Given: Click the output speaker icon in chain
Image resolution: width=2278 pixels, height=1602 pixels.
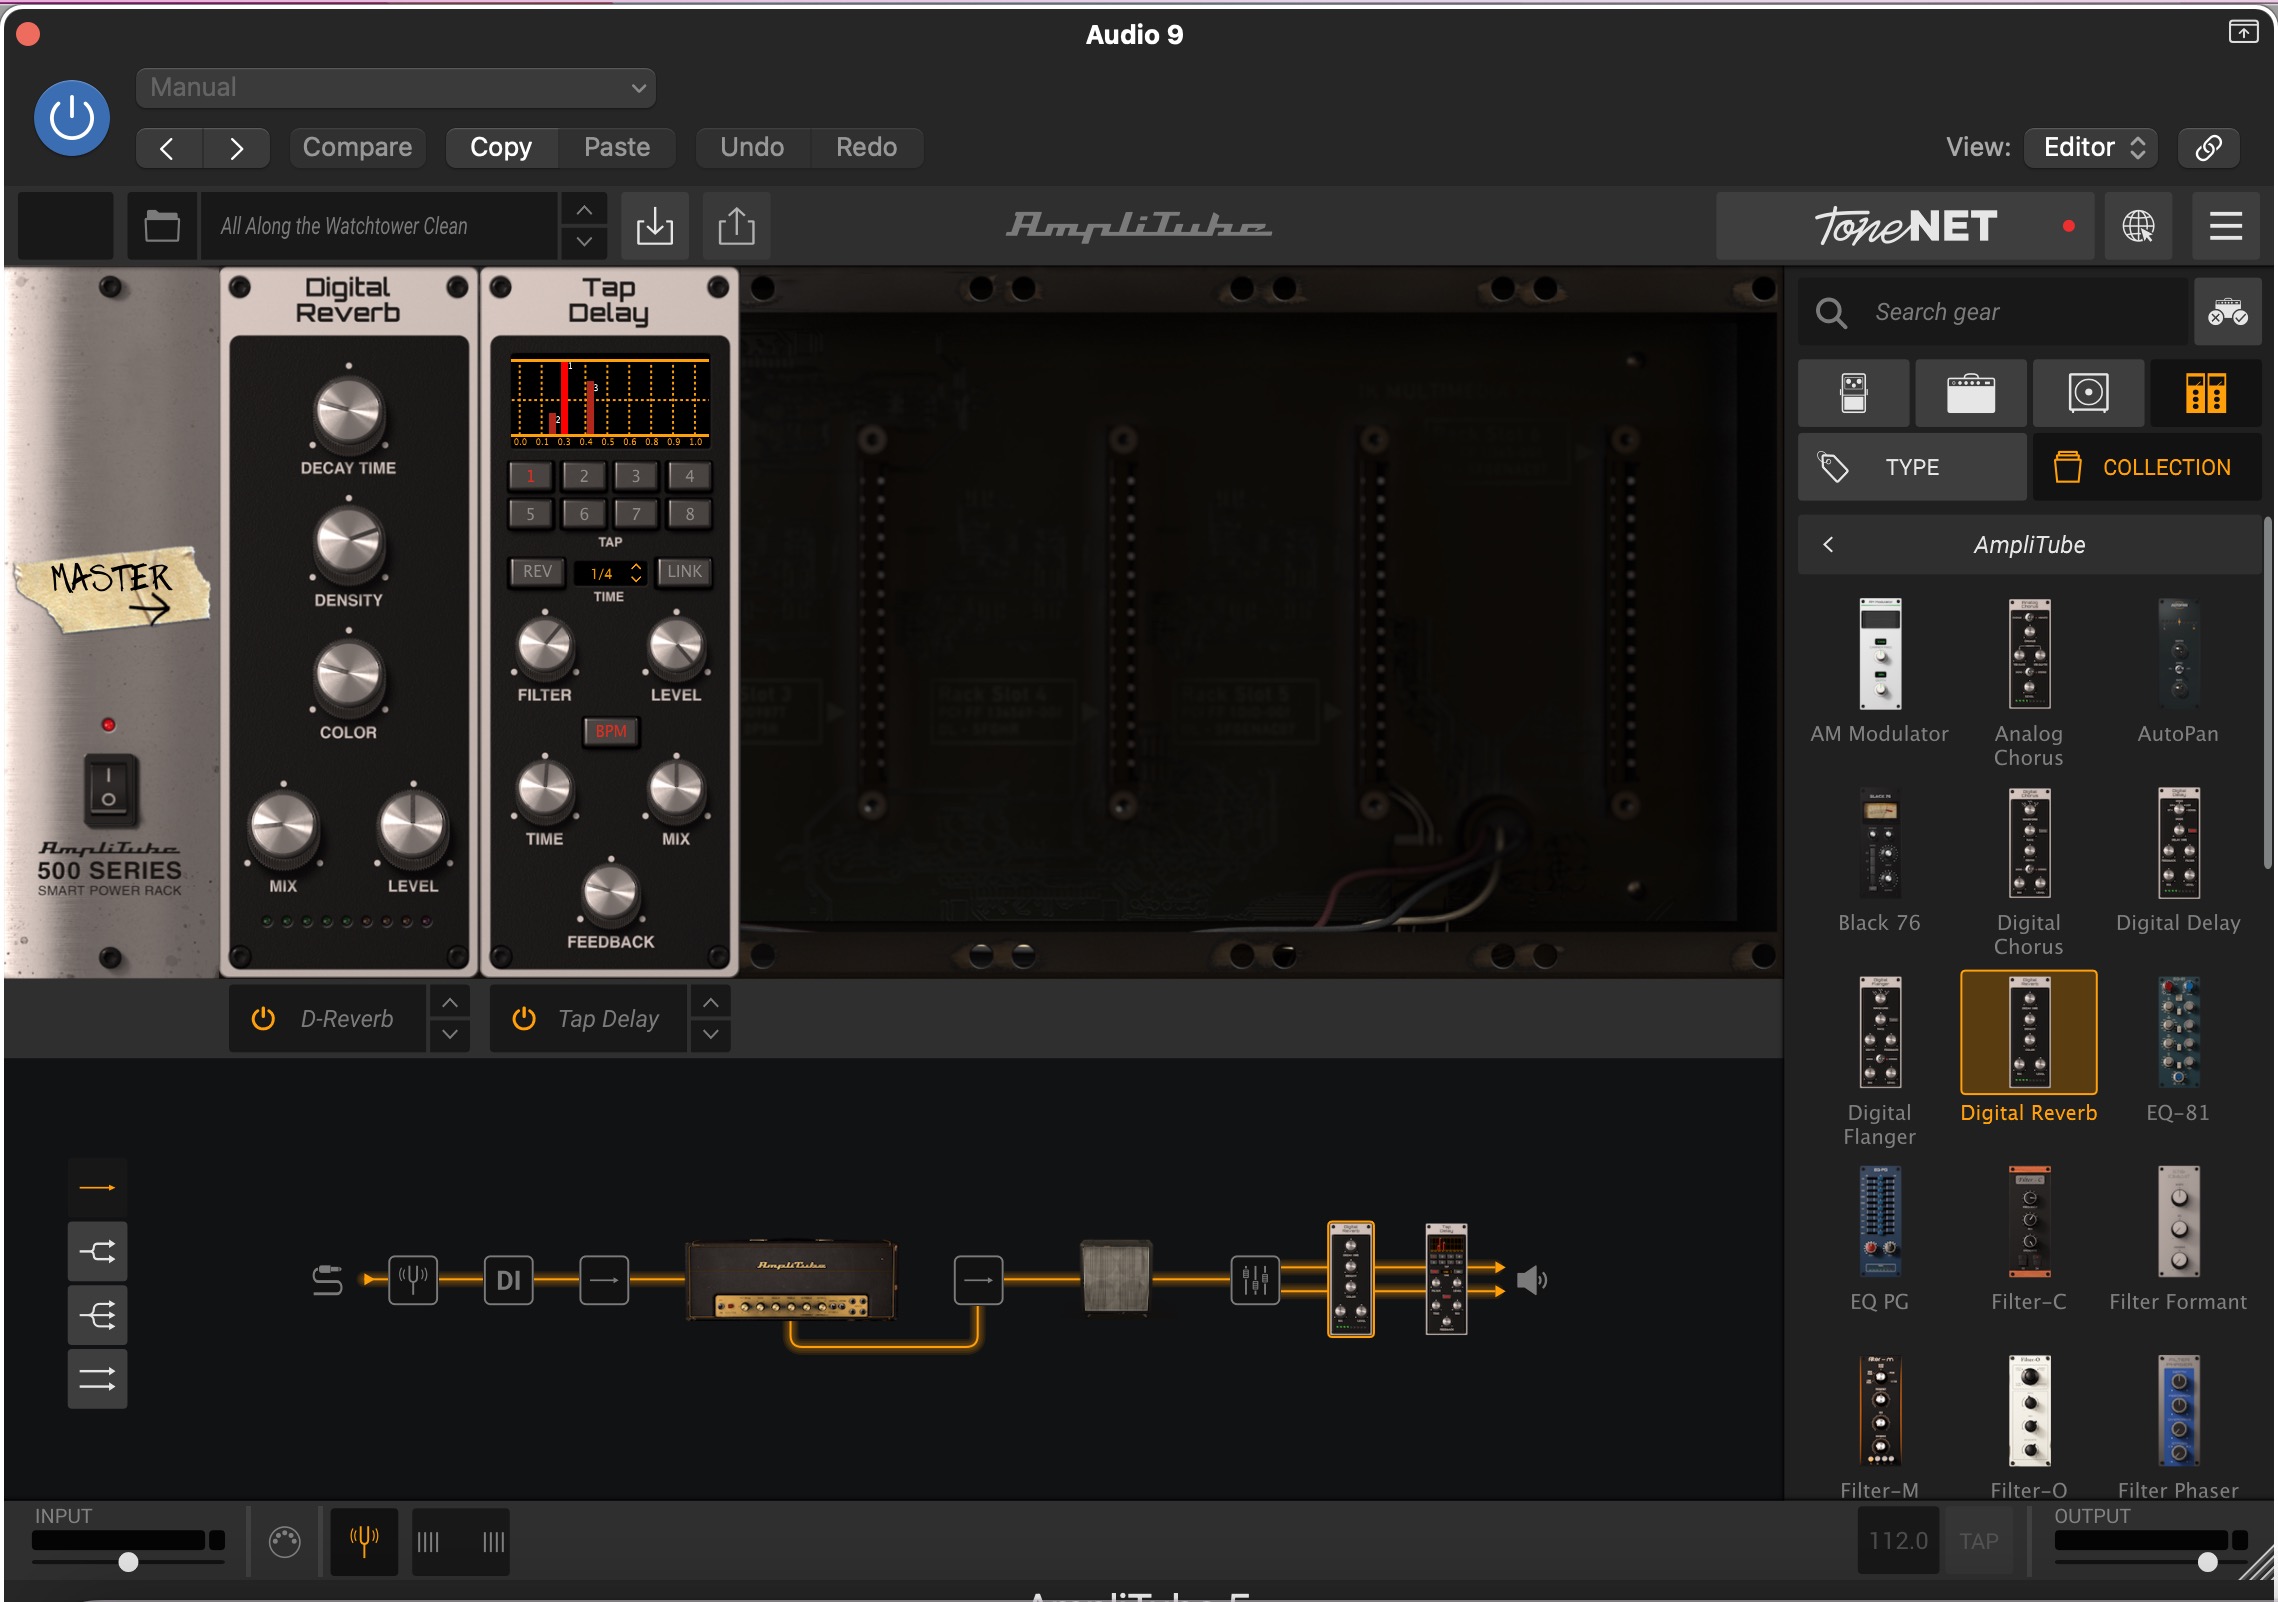Looking at the screenshot, I should pos(1532,1280).
